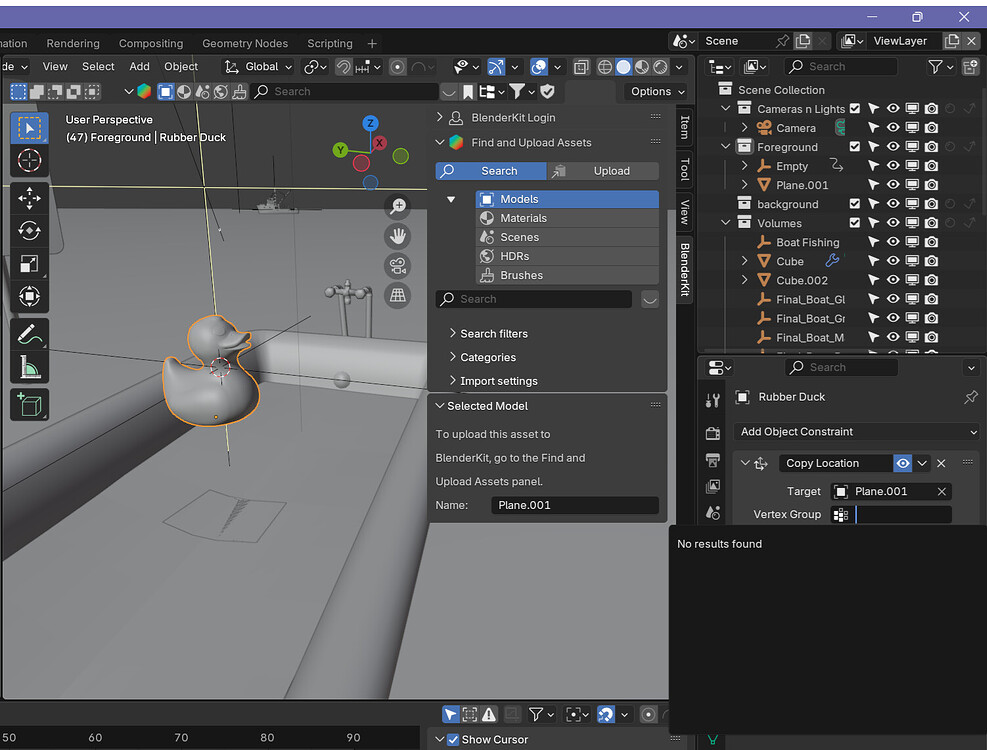The width and height of the screenshot is (987, 750).
Task: Click the Z axis on navigation gizmo
Action: [370, 123]
